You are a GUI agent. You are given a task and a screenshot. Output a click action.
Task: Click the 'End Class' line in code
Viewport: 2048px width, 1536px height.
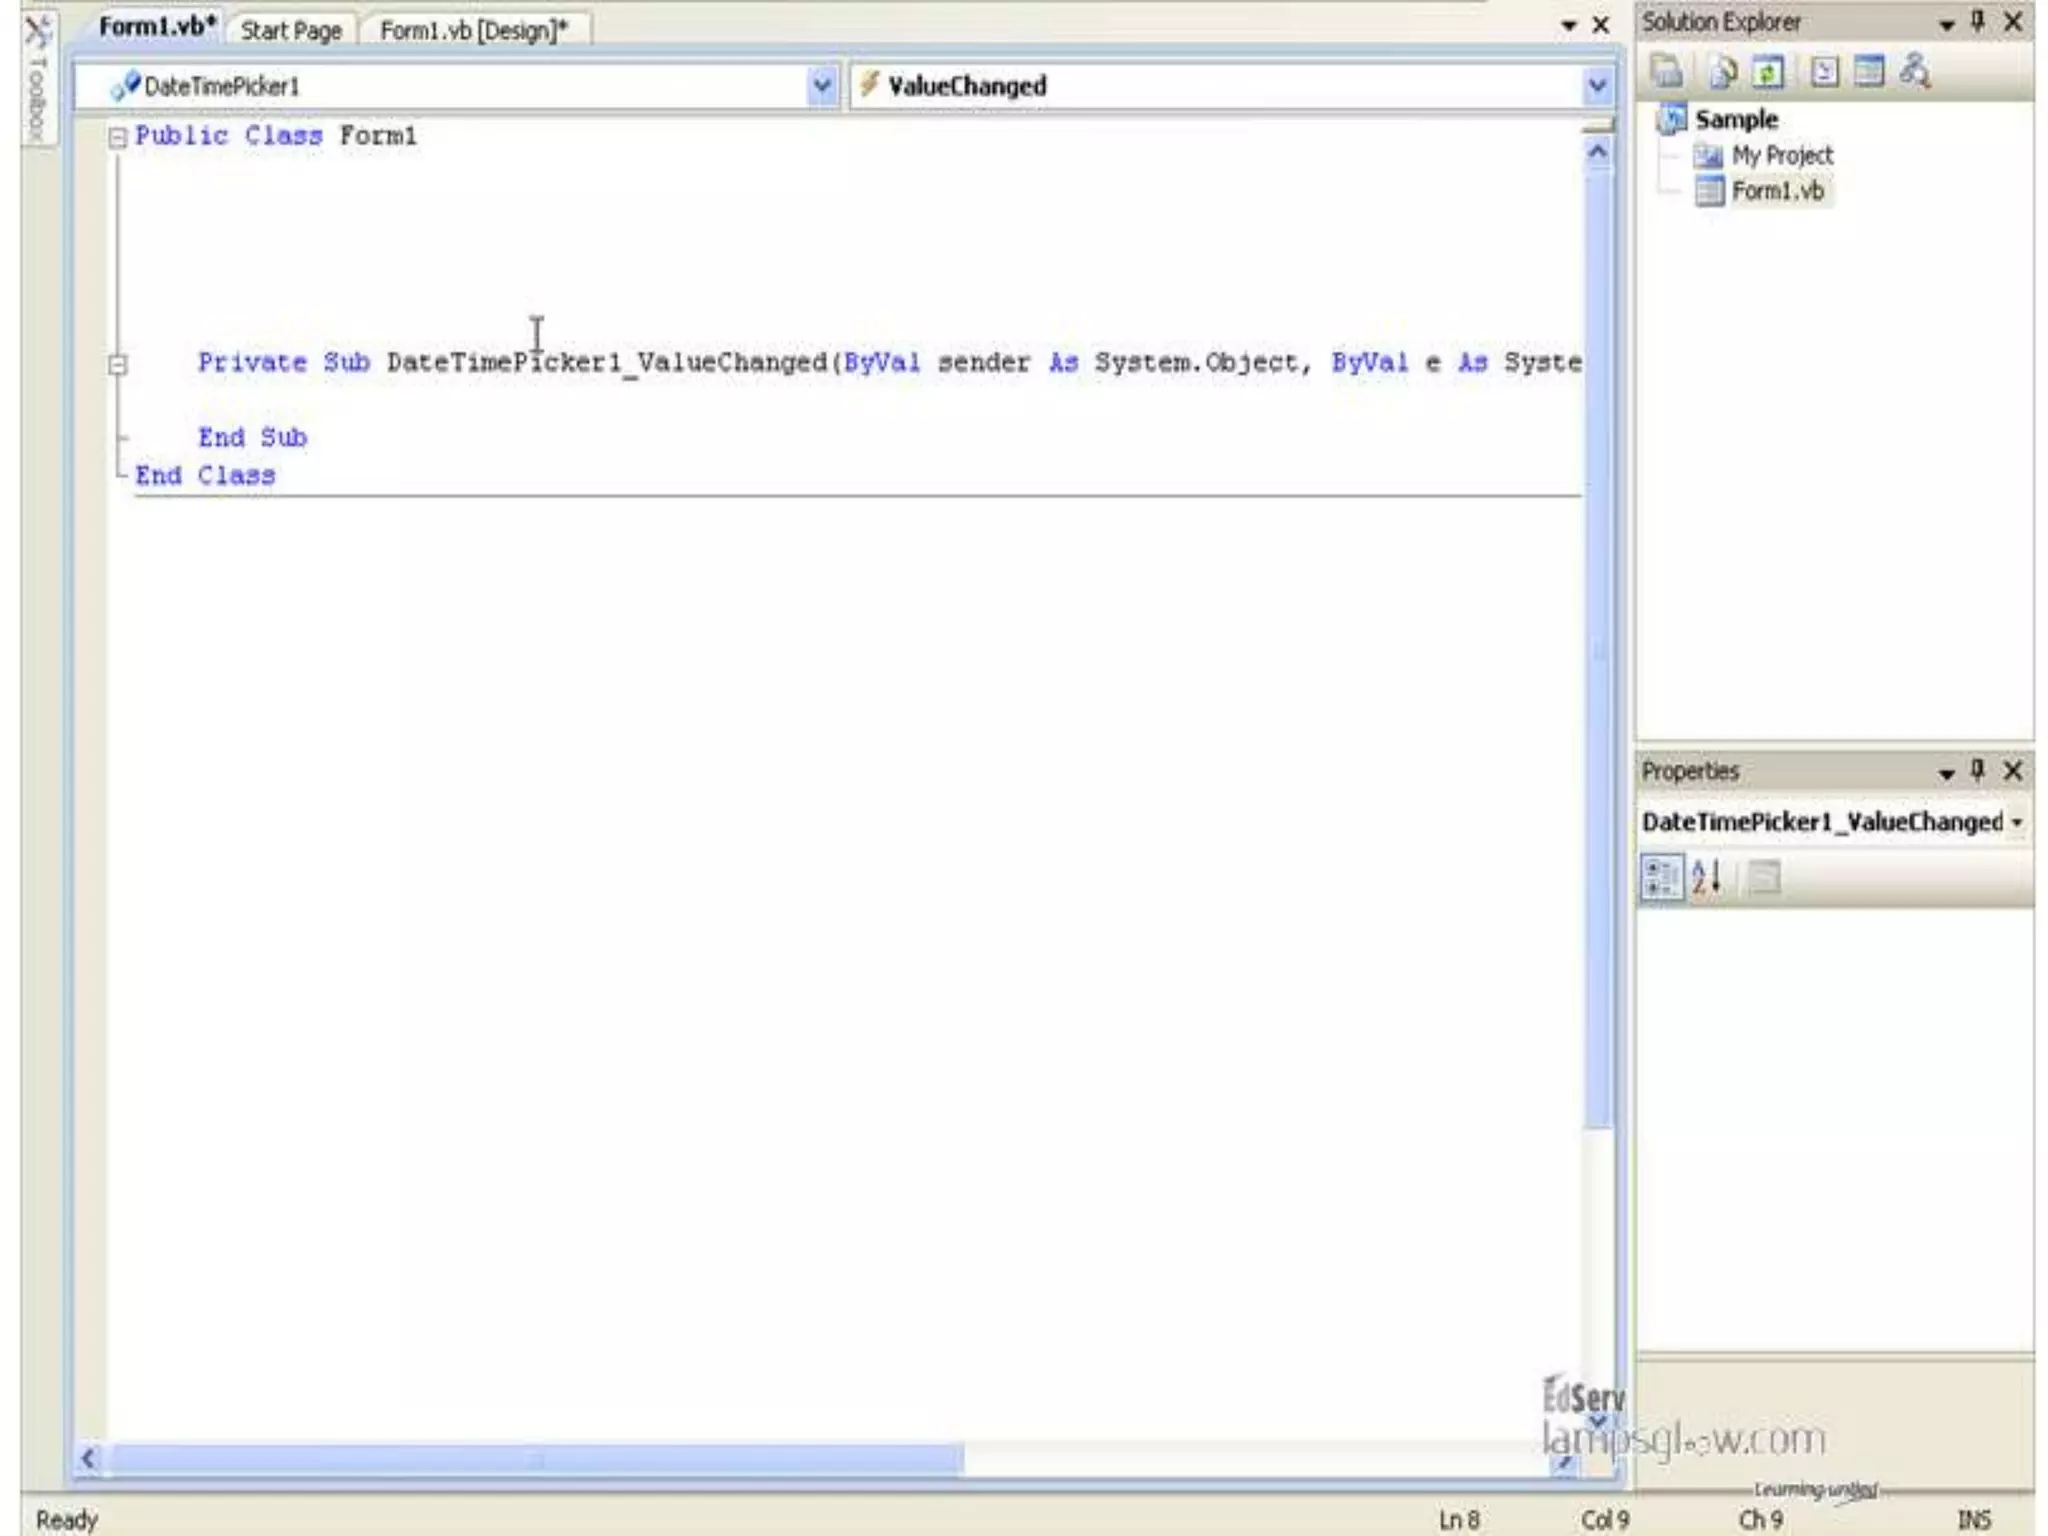[x=205, y=476]
